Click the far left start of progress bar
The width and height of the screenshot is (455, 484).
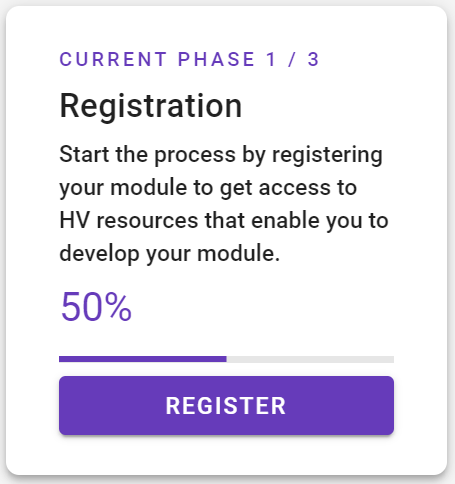pos(61,359)
